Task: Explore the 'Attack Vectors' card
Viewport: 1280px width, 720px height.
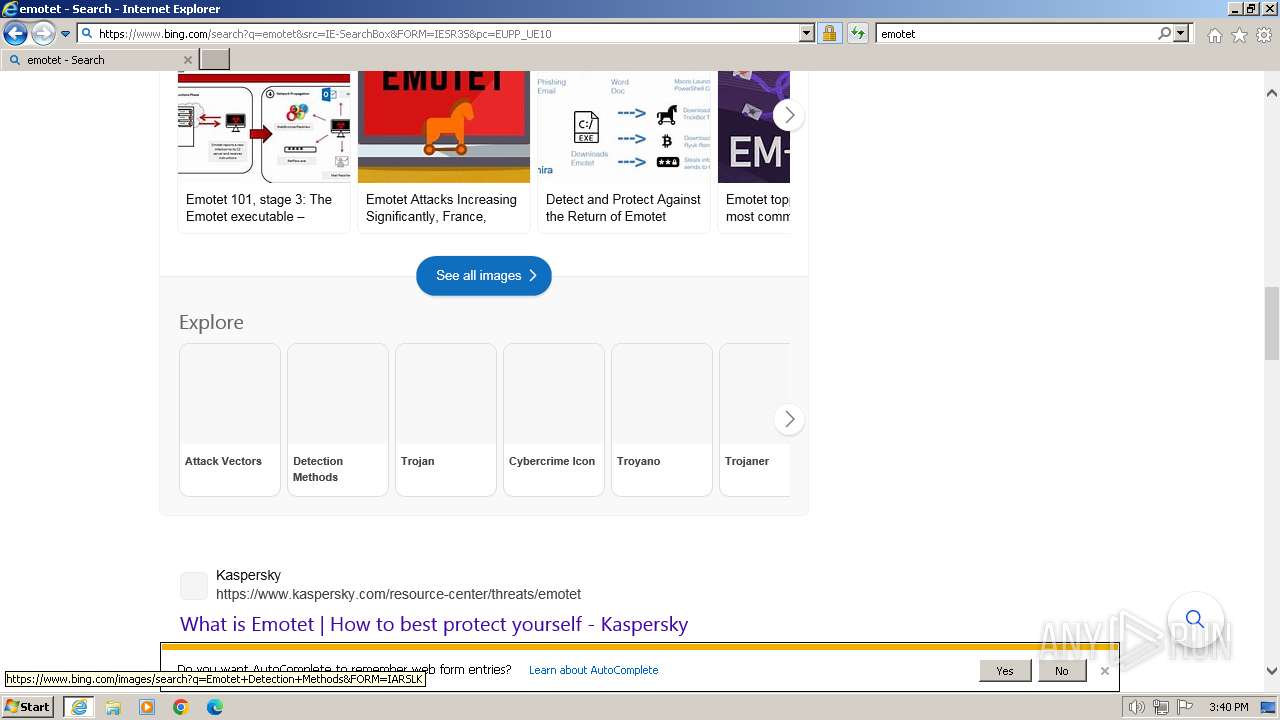Action: click(230, 420)
